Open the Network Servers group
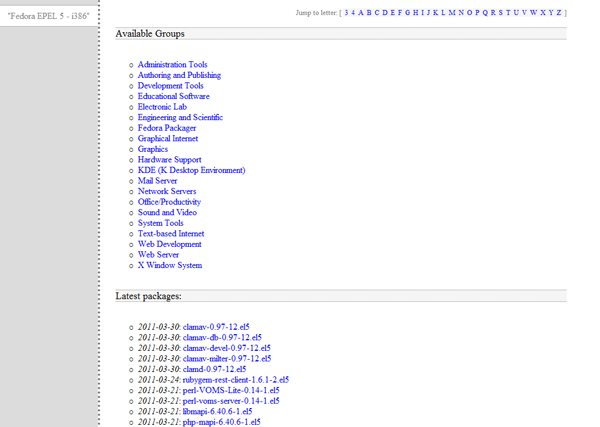This screenshot has width=600, height=427. click(x=167, y=191)
